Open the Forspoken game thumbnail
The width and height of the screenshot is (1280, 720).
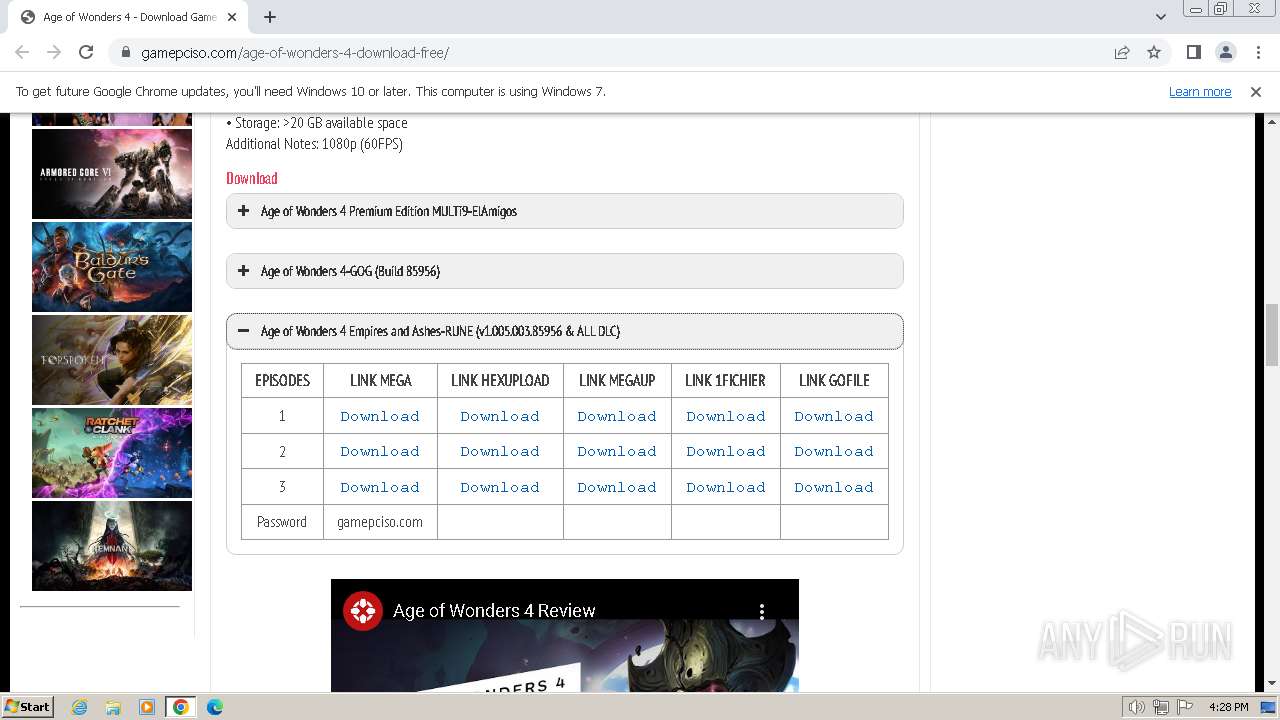click(112, 360)
